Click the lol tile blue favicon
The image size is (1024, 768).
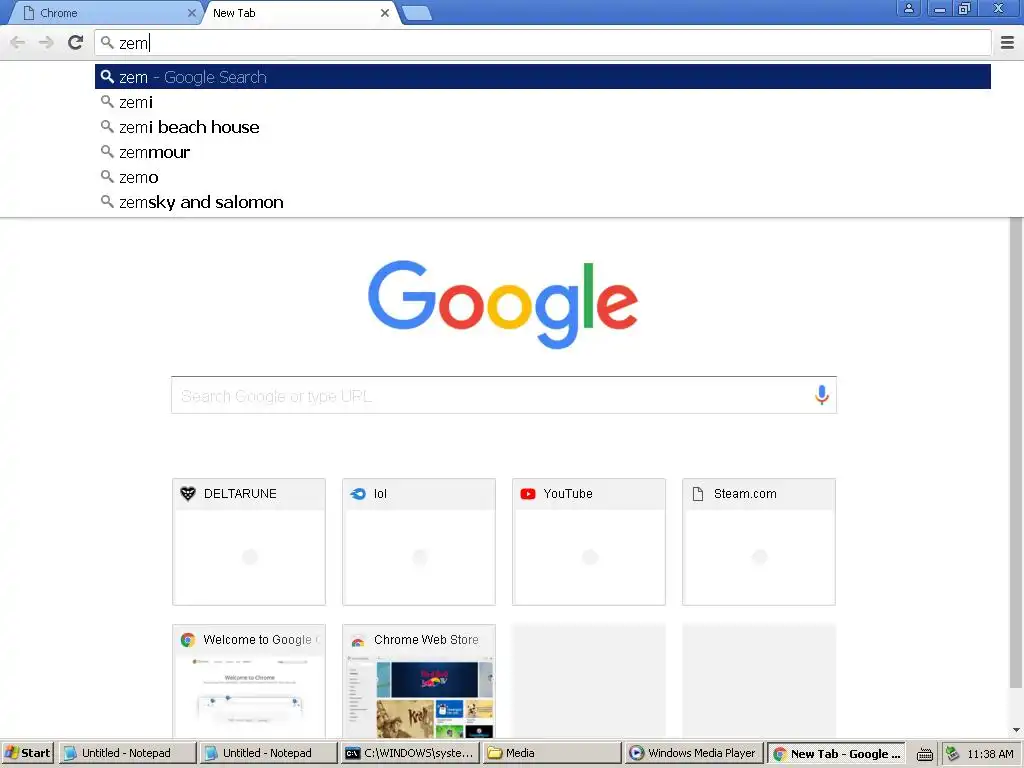(x=358, y=494)
